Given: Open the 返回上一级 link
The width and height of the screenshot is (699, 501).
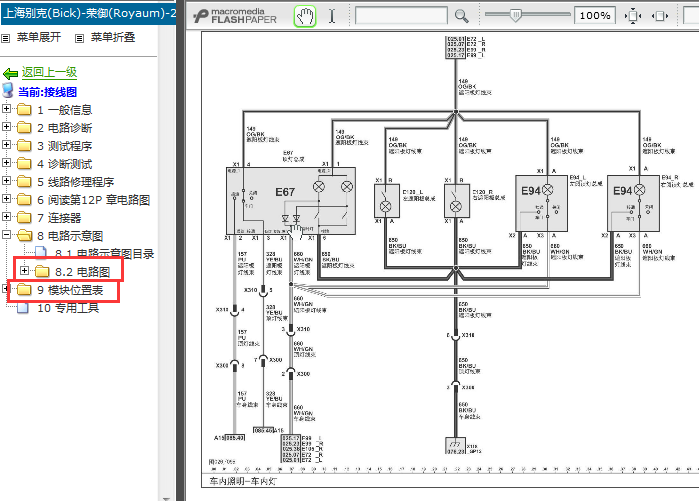Looking at the screenshot, I should [49, 72].
